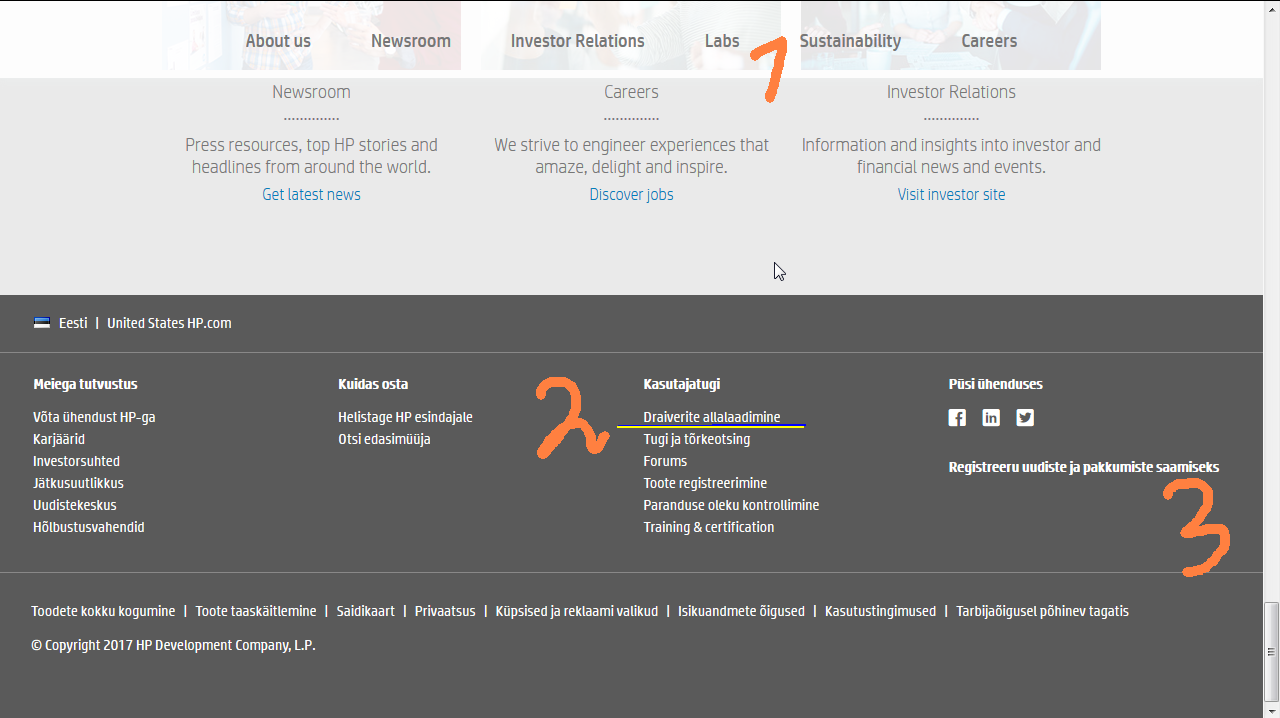Open HP LinkedIn page icon
This screenshot has width=1280, height=718.
tap(991, 418)
